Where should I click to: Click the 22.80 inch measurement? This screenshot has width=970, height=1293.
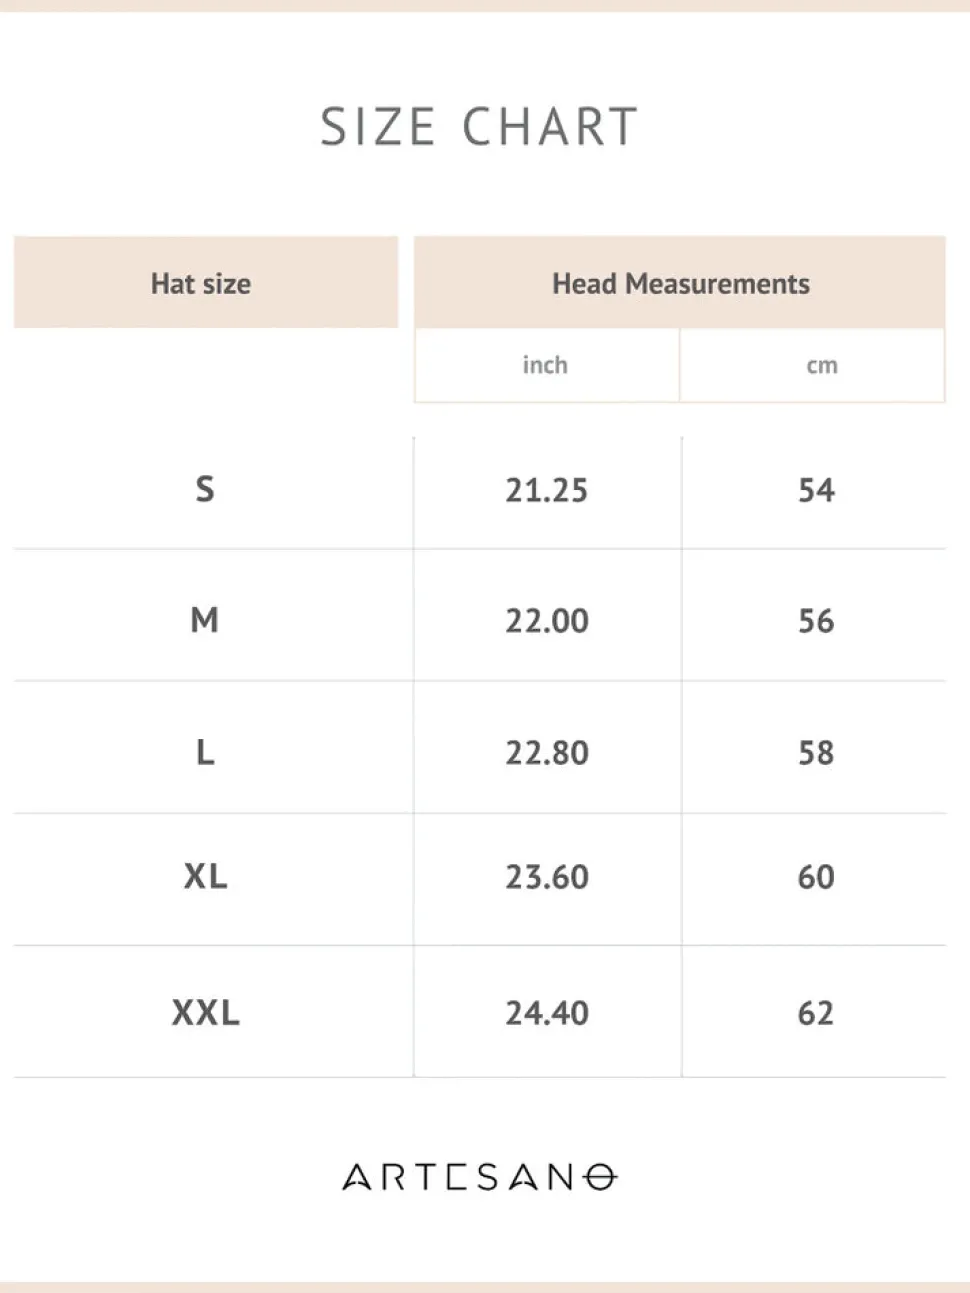[547, 753]
